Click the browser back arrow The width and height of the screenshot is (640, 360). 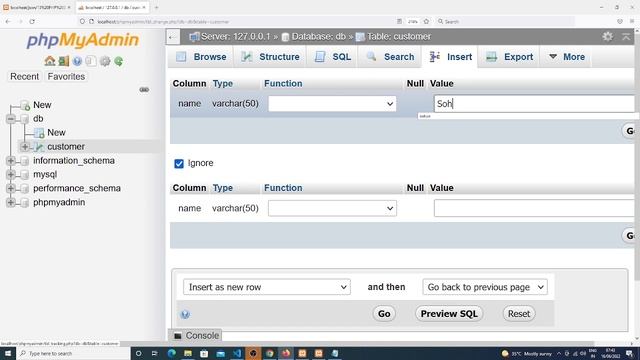coord(8,21)
